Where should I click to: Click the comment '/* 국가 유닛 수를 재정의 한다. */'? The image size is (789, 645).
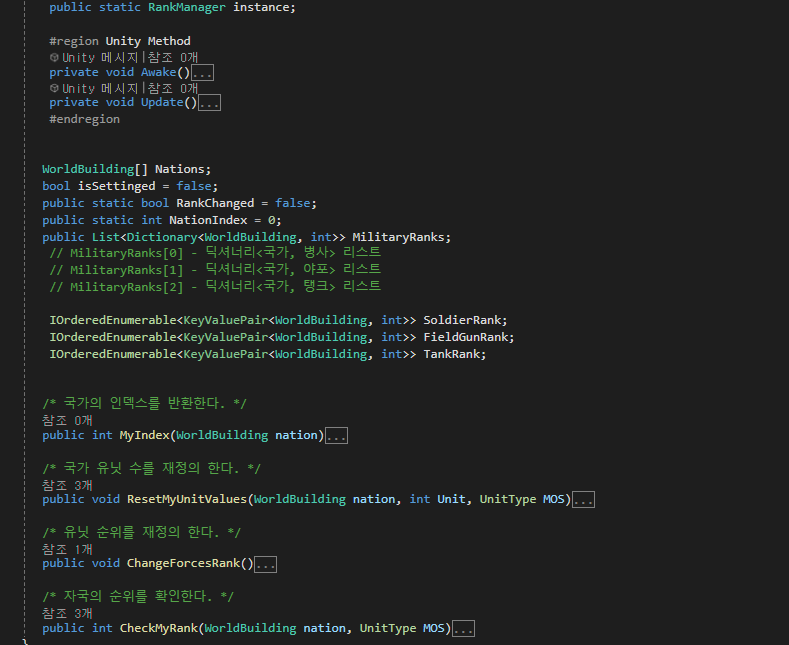(151, 468)
